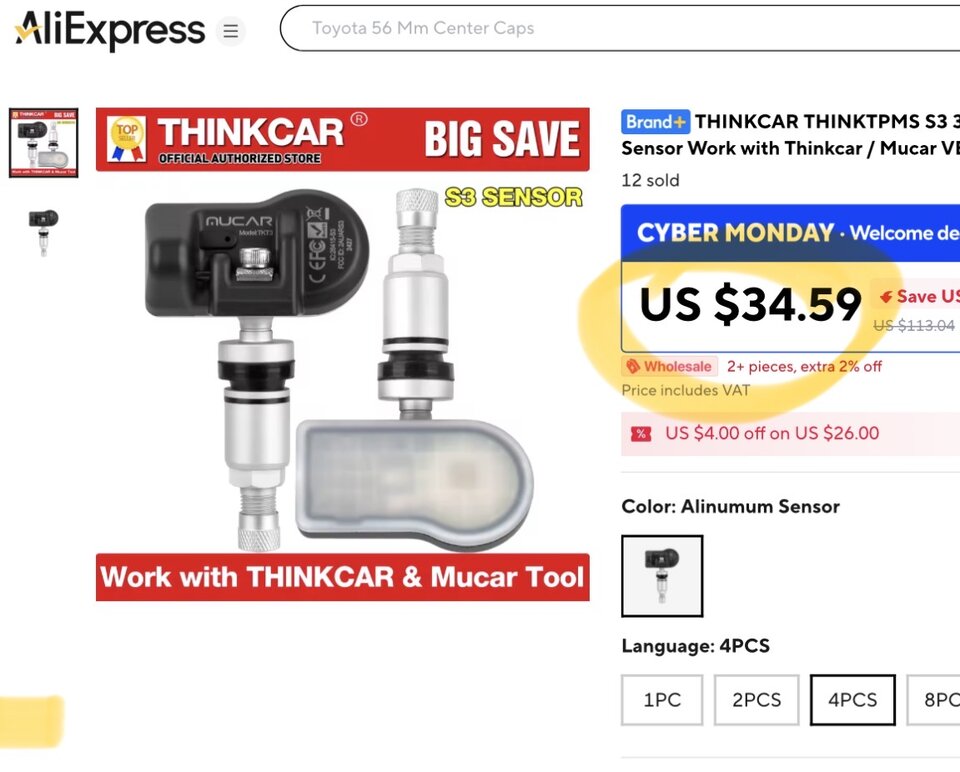Select the 1PC quantity option
Screen dimensions: 960x772
(x=662, y=700)
